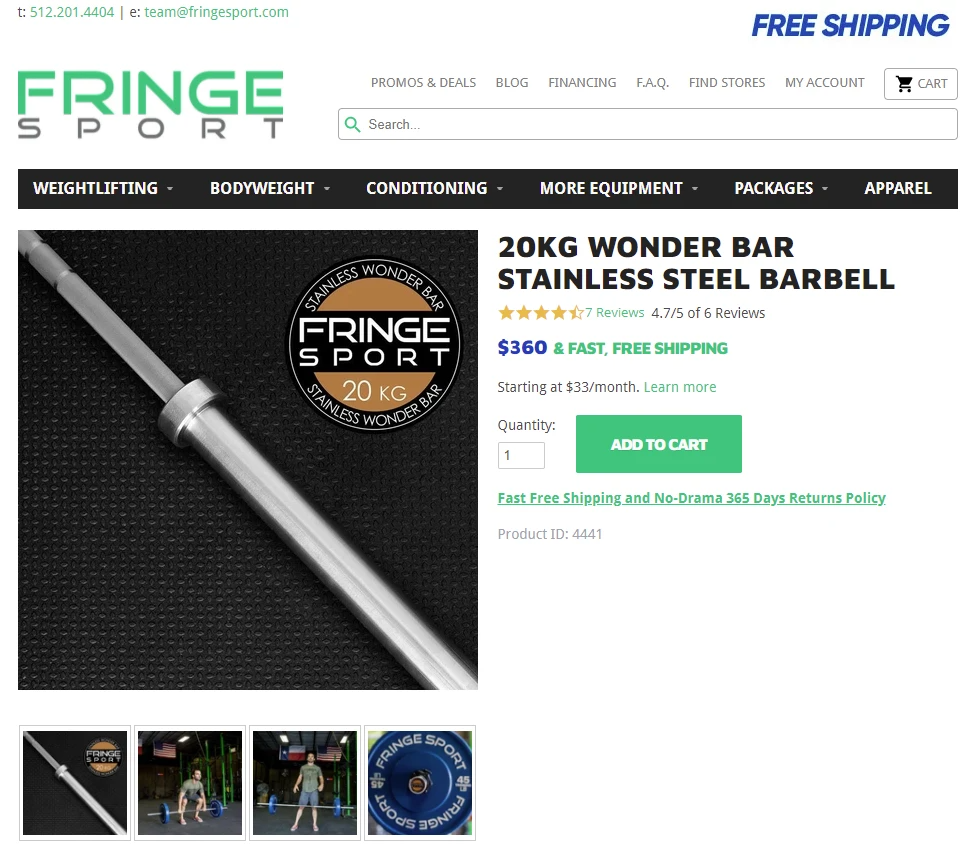Click the shopping cart icon

point(904,84)
